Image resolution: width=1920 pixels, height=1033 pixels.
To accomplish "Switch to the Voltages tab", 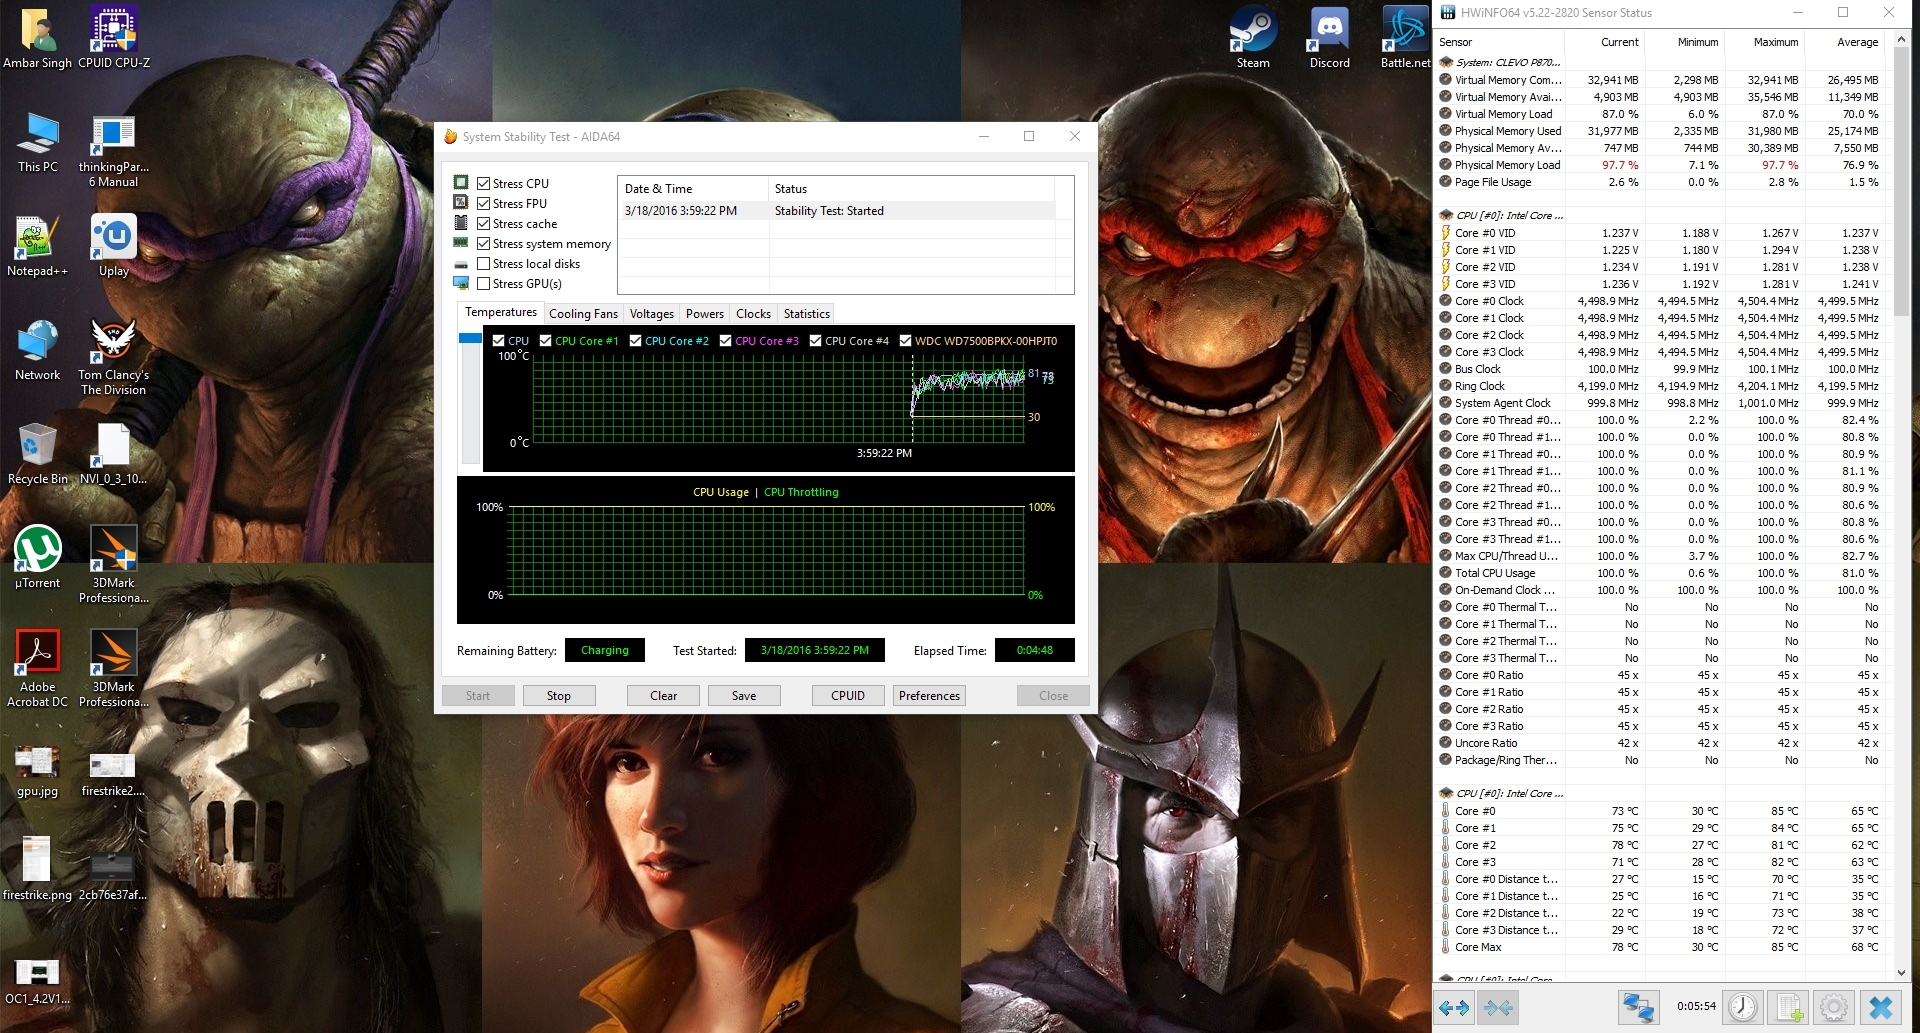I will pos(652,314).
